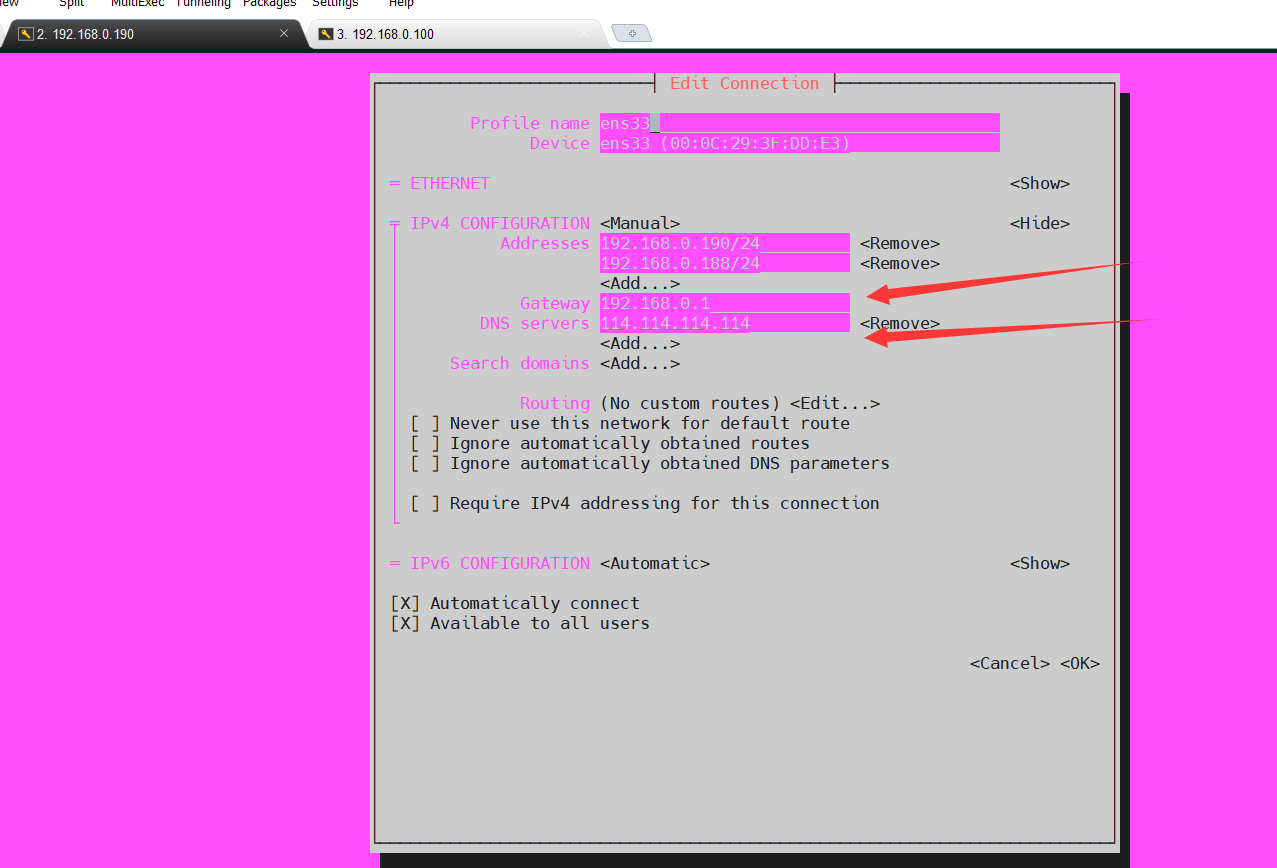This screenshot has height=868, width=1277.
Task: Remove the 192.168.0.190/24 address
Action: click(x=900, y=243)
